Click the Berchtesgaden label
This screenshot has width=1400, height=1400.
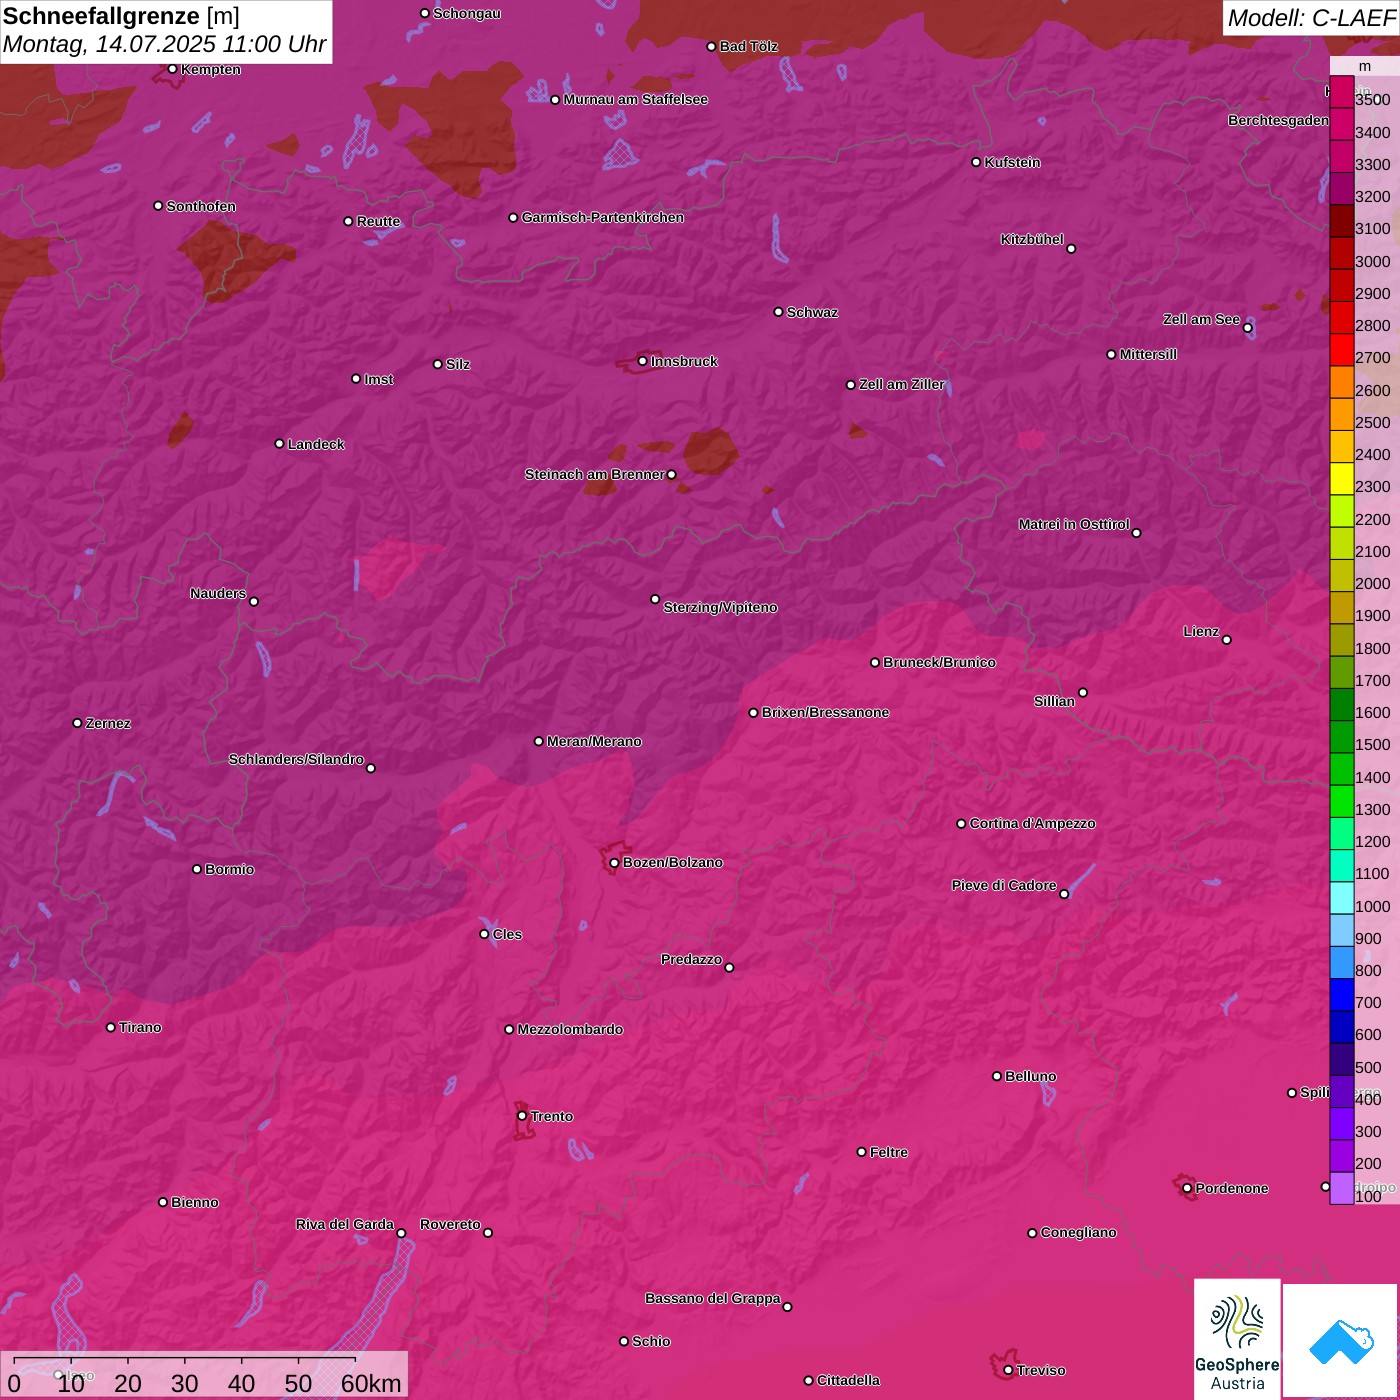(1278, 120)
